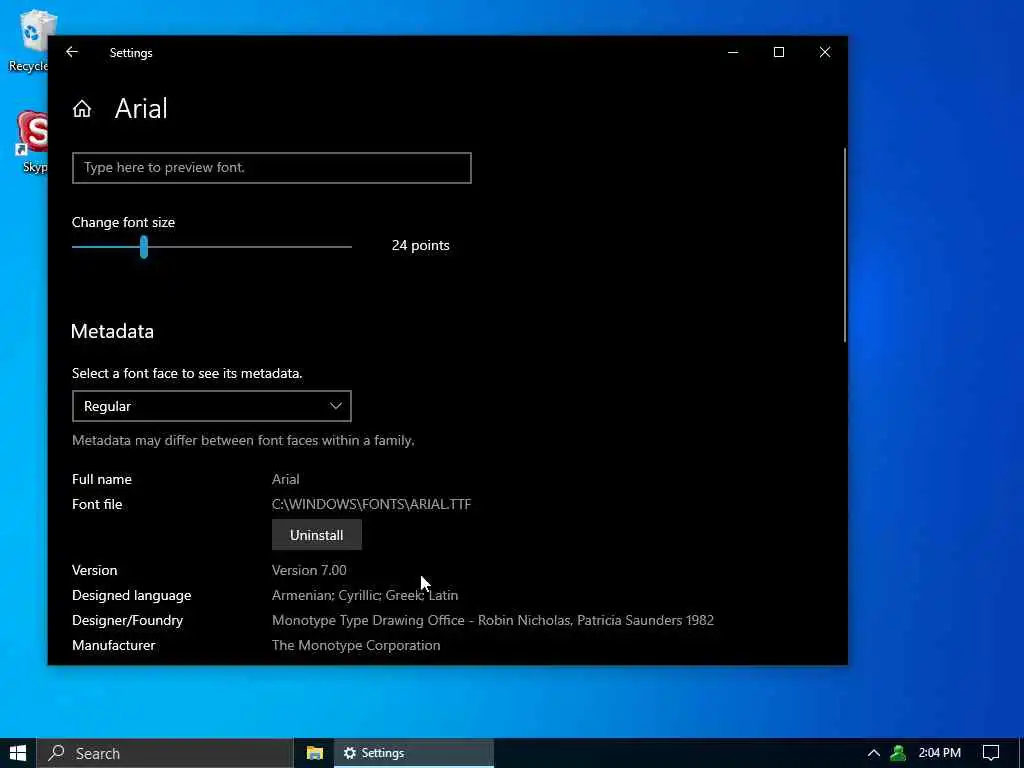Maximize the Settings window
1024x768 pixels.
coord(779,52)
